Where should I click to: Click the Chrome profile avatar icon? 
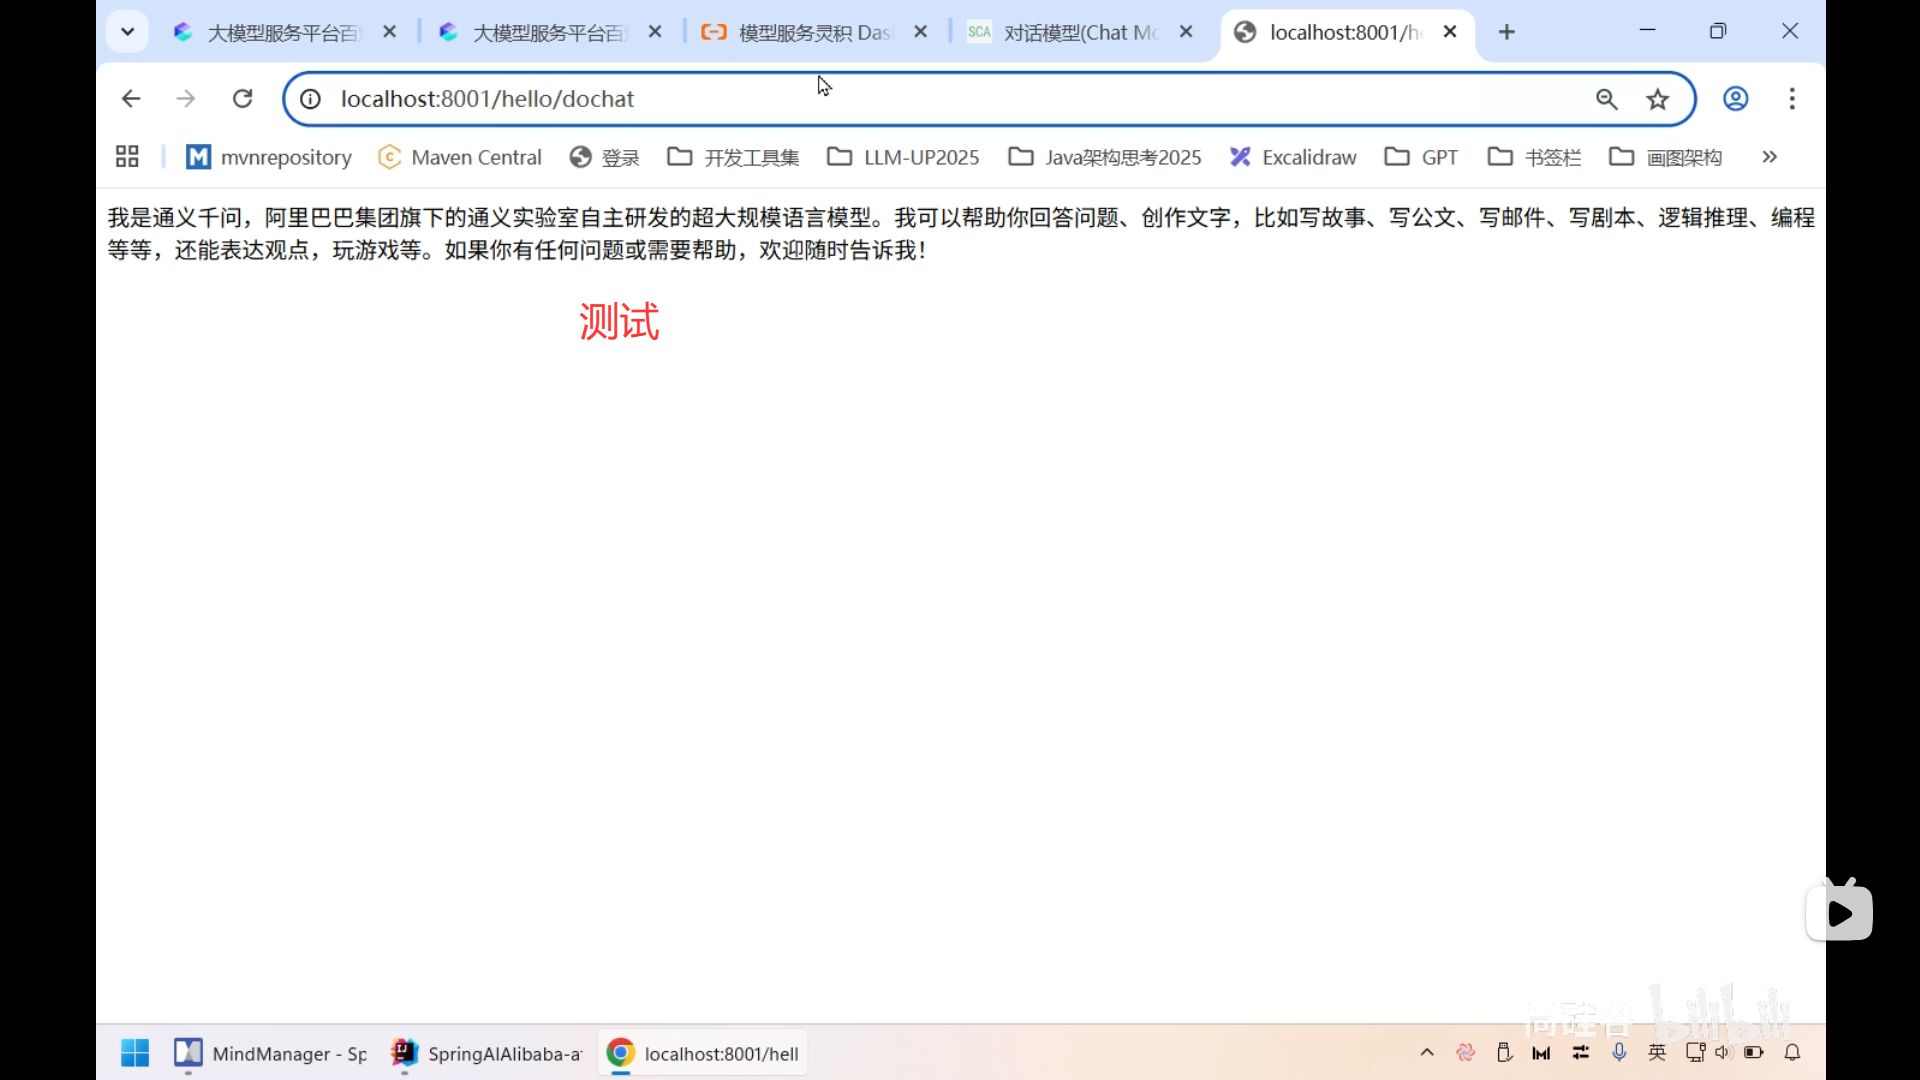[x=1736, y=99]
